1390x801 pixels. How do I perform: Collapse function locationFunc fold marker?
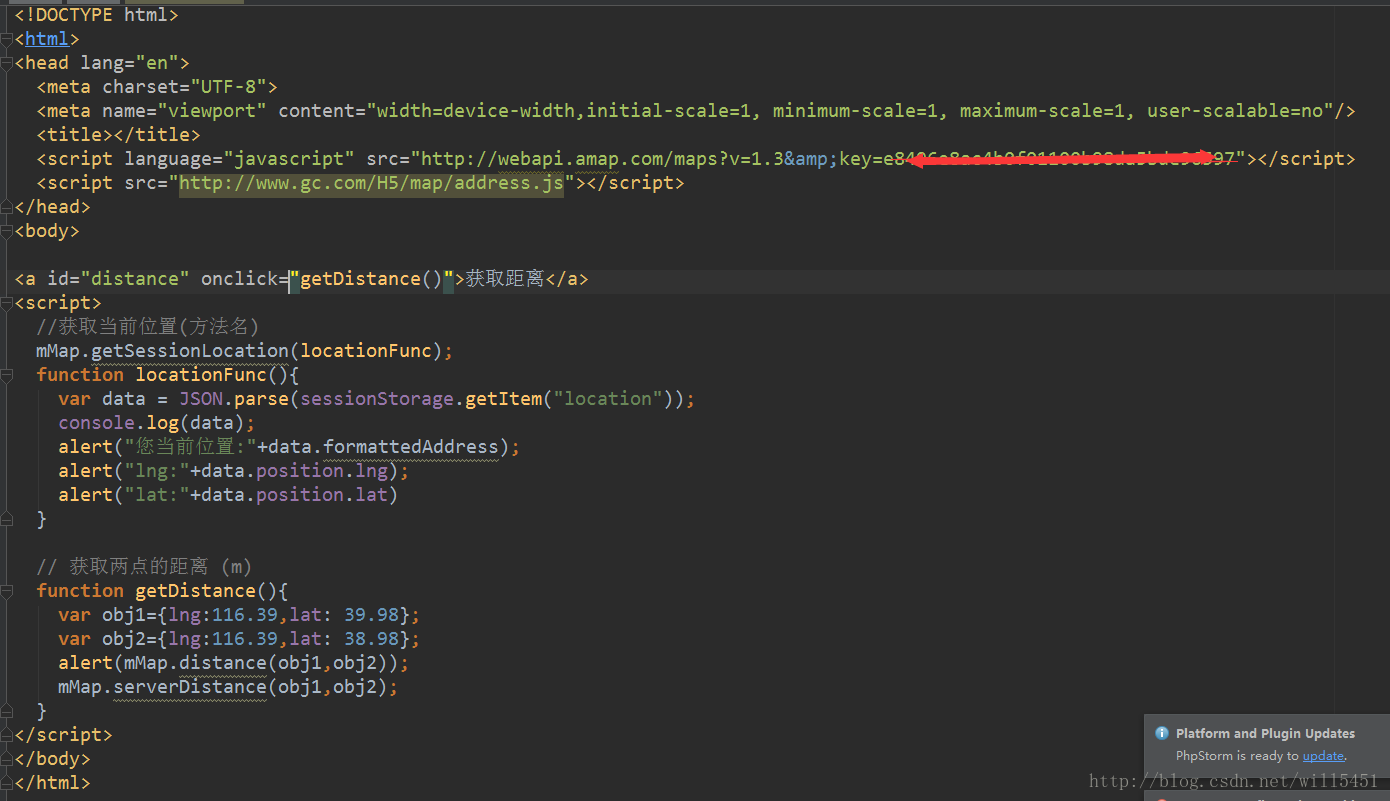tap(6, 375)
